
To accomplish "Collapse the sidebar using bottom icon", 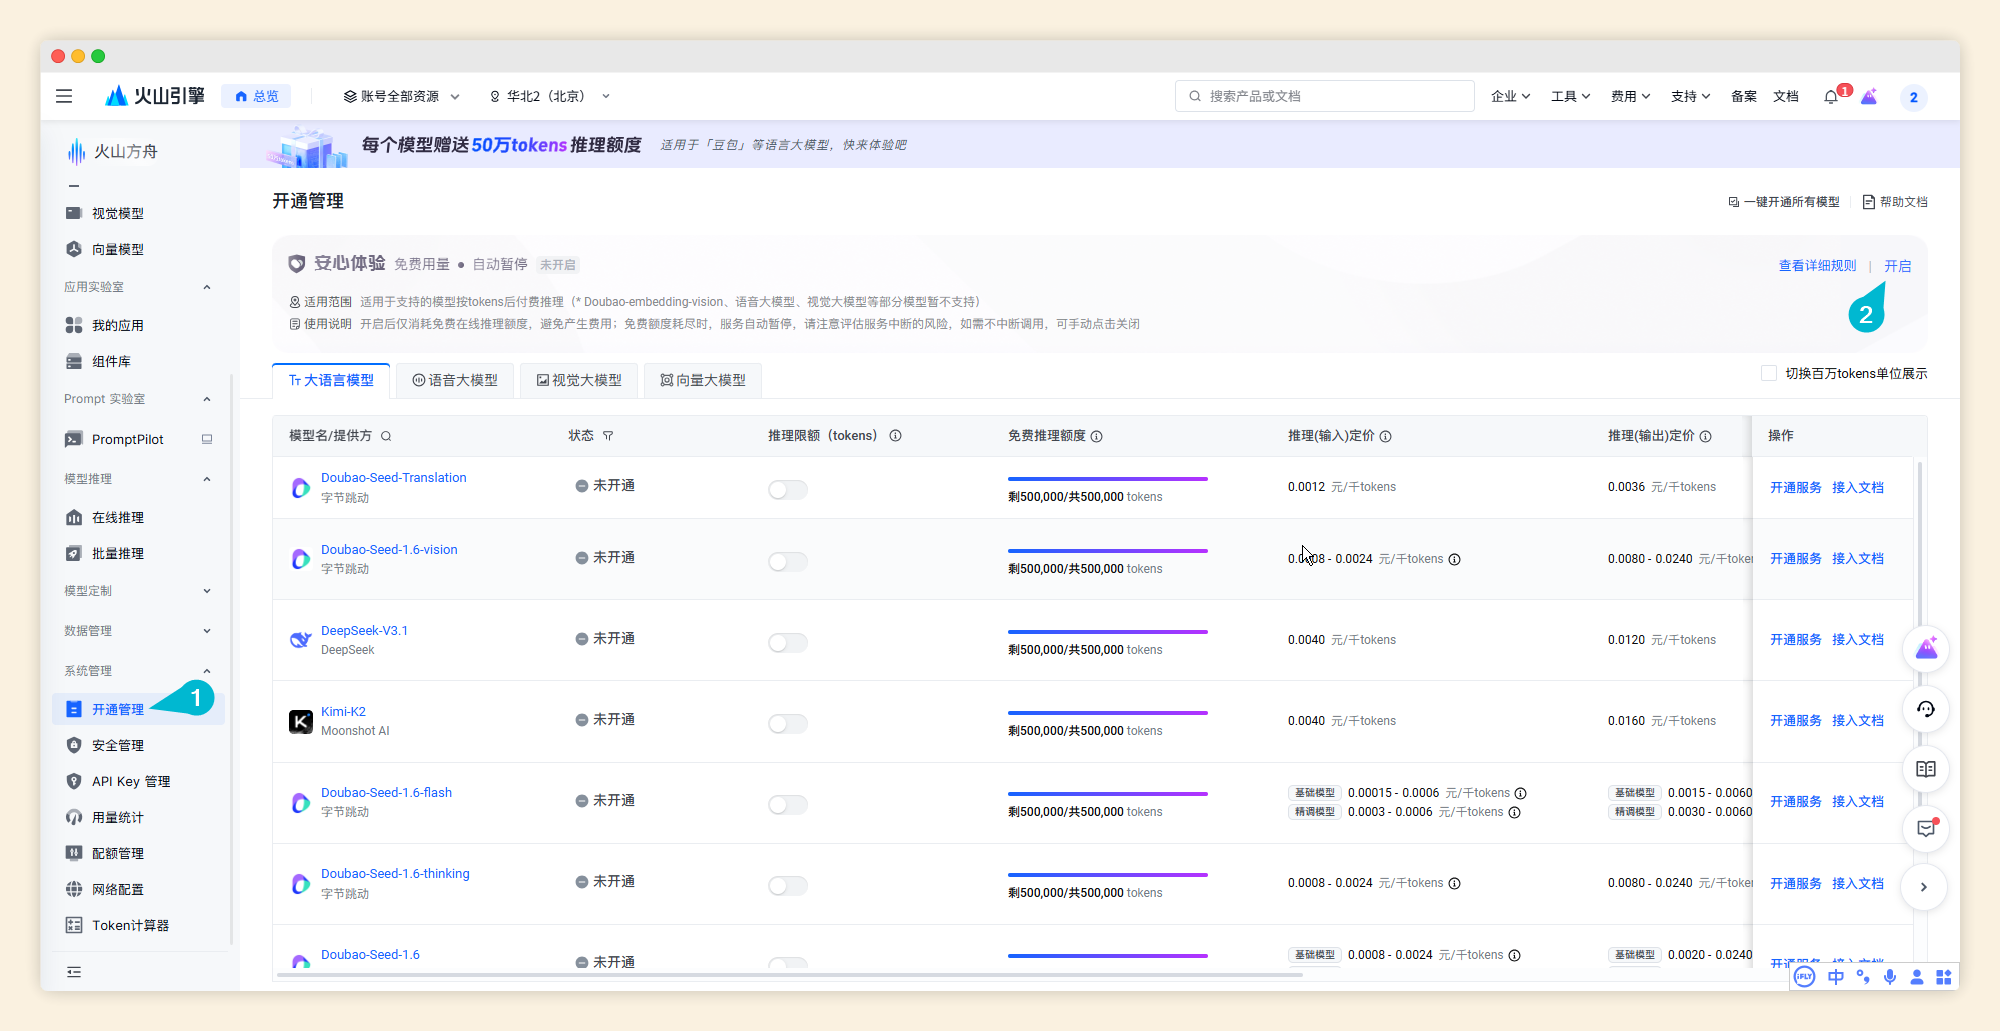I will pos(74,972).
